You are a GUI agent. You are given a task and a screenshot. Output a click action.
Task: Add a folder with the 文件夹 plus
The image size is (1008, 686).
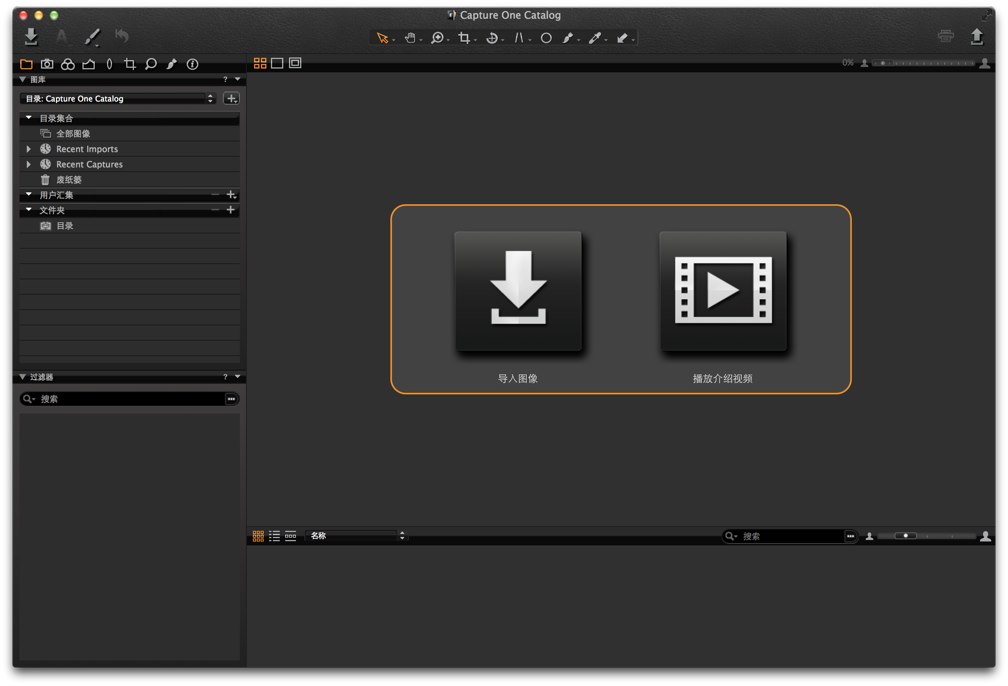(x=231, y=210)
